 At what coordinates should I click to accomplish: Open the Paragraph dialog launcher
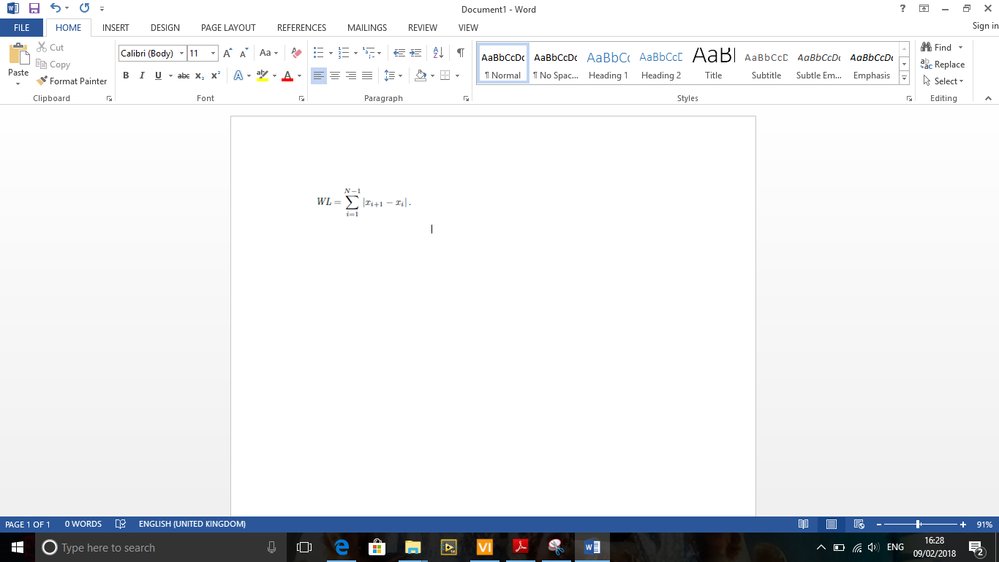466,99
